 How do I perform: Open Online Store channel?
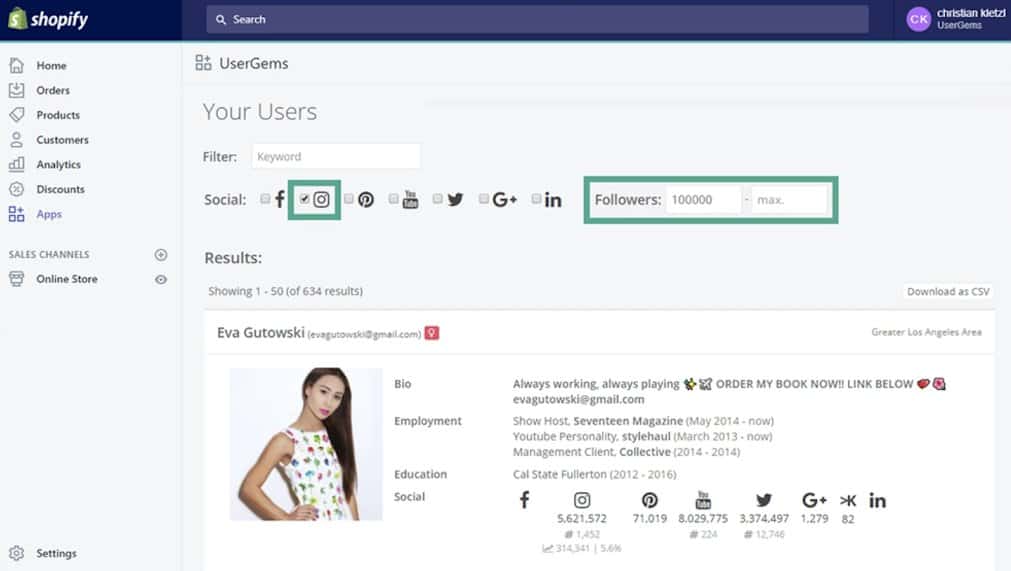click(x=67, y=279)
